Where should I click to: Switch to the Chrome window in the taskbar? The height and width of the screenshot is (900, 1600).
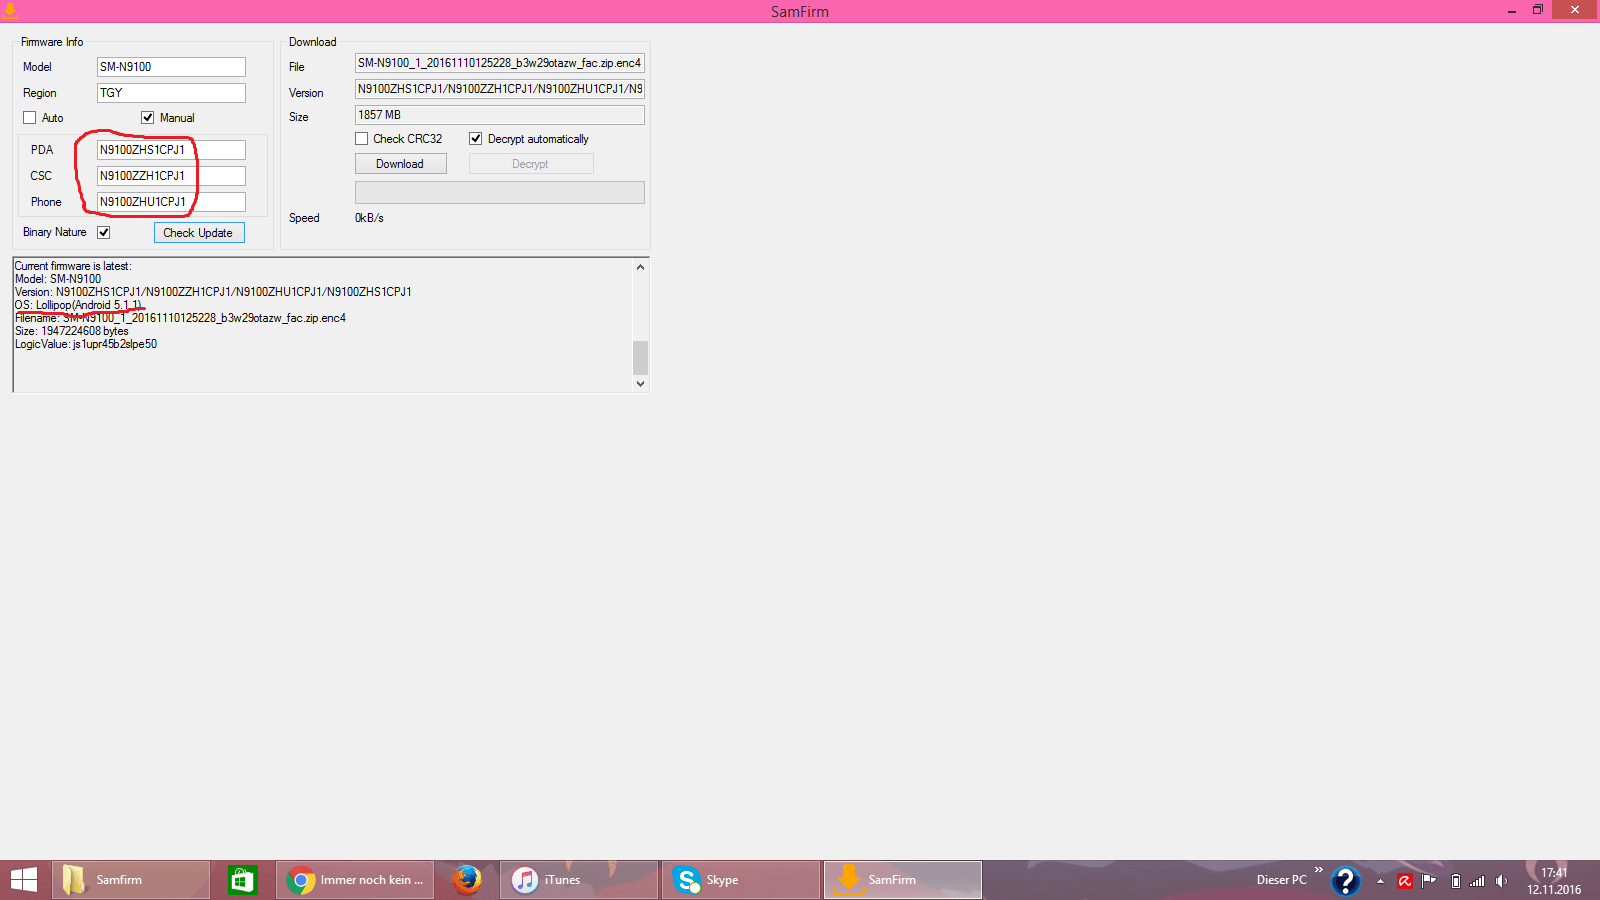[x=355, y=880]
